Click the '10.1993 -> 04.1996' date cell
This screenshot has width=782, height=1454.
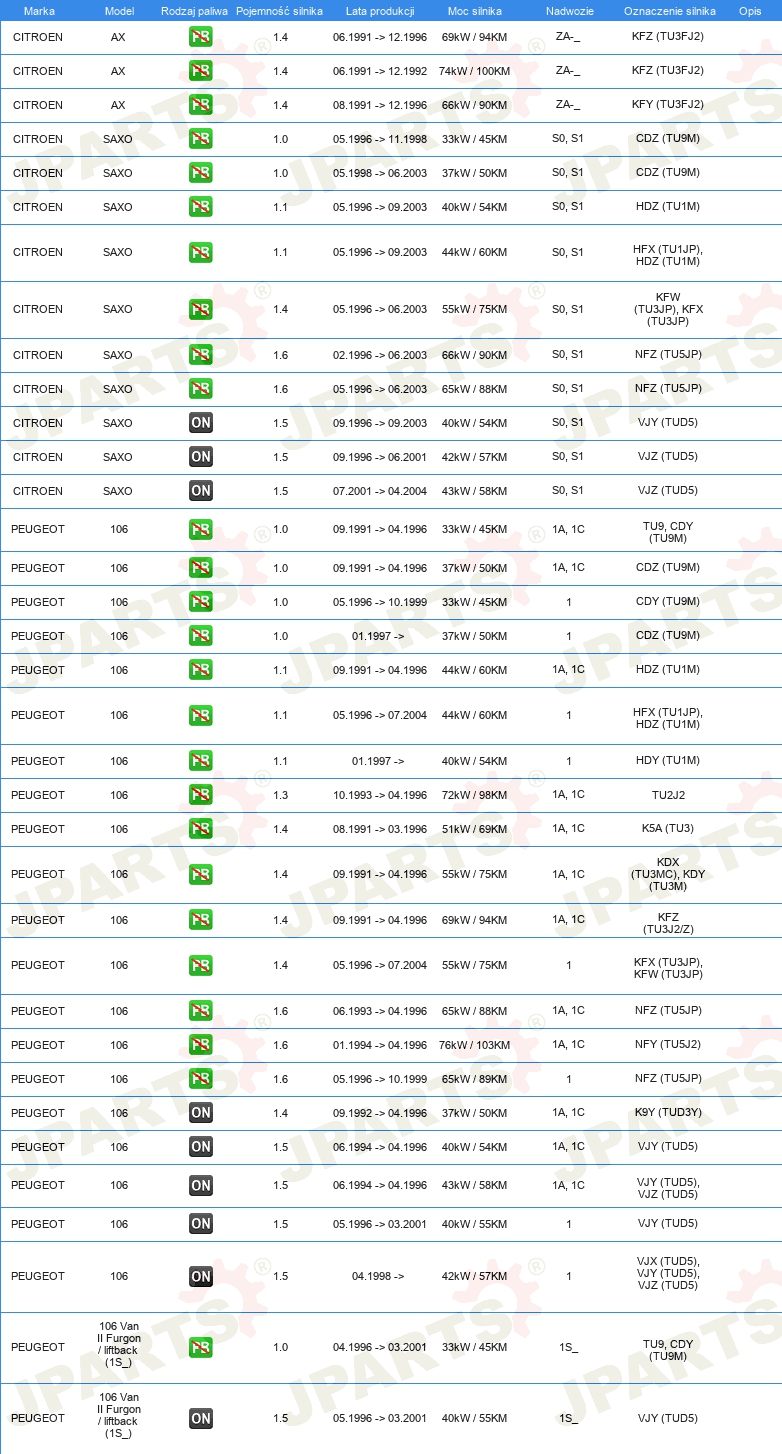(380, 796)
